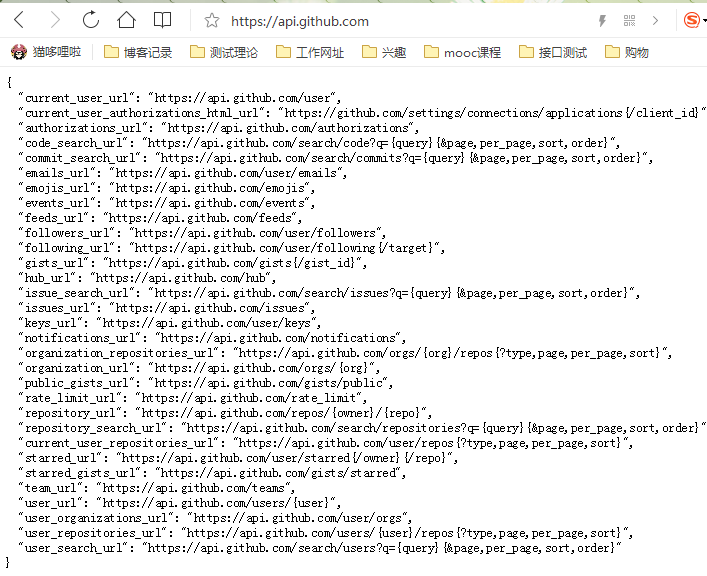The image size is (707, 576).
Task: Open the 博客记录 bookmark folder
Action: [x=138, y=52]
